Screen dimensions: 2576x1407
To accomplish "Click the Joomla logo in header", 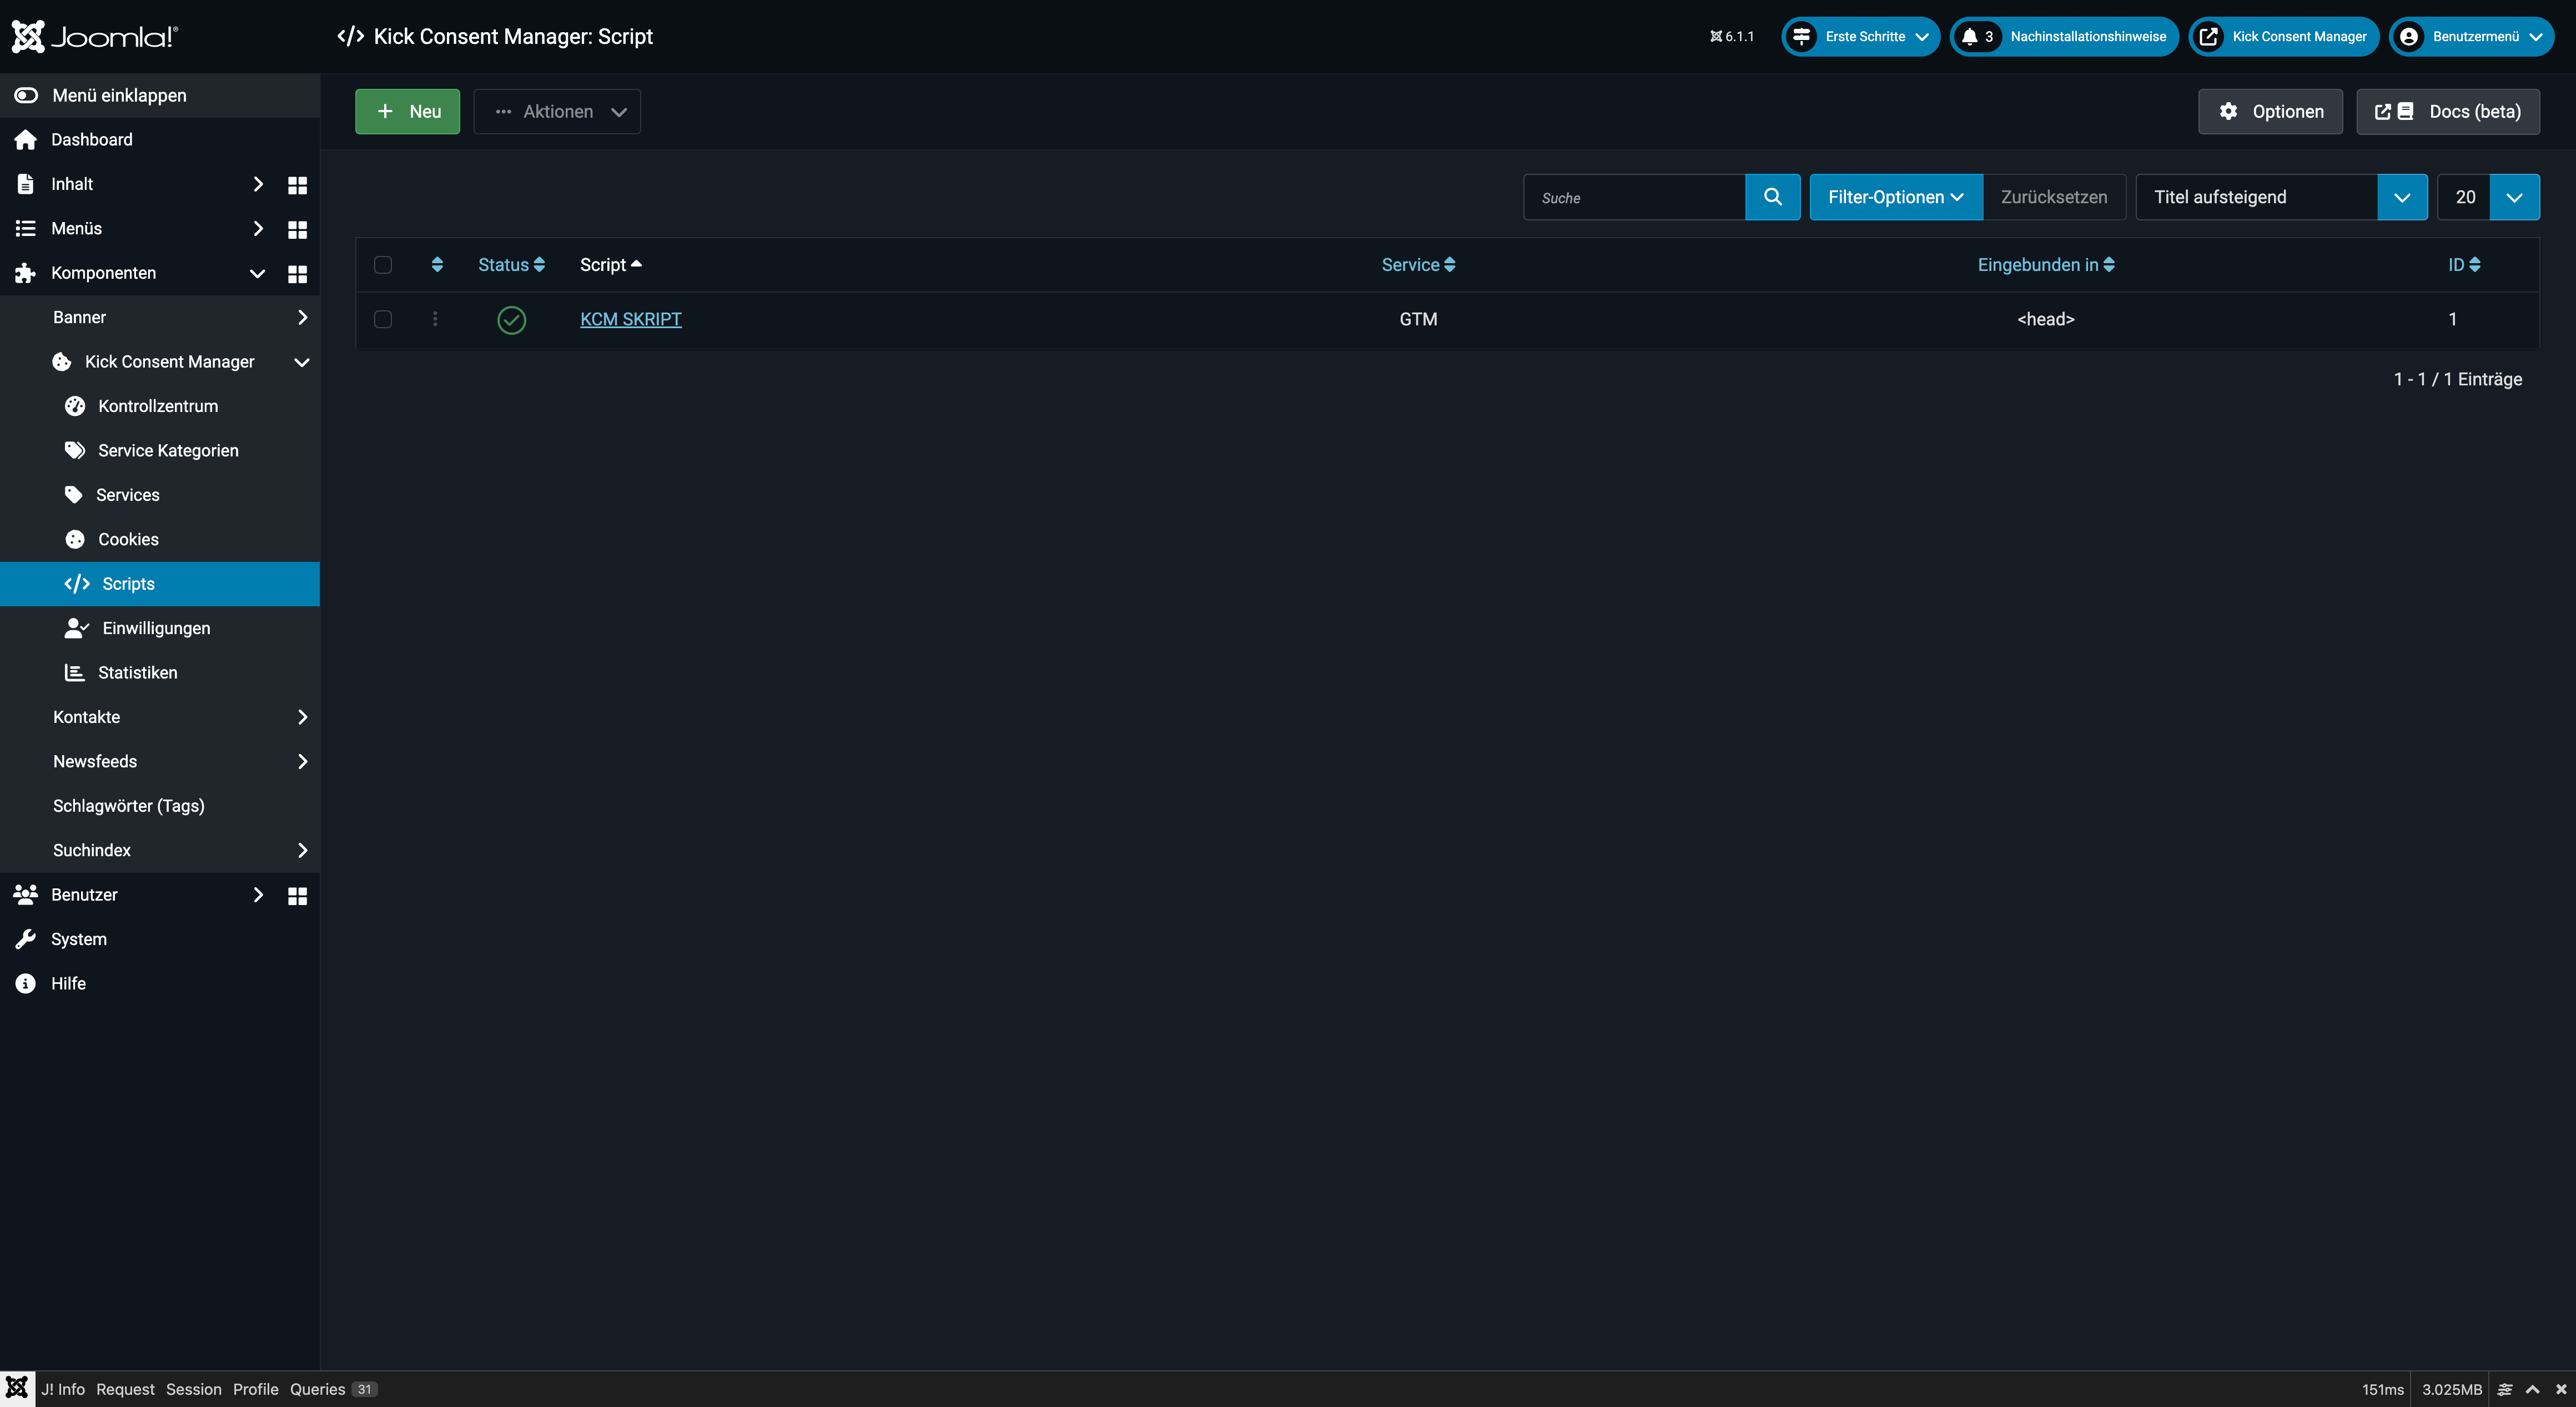I will (94, 36).
